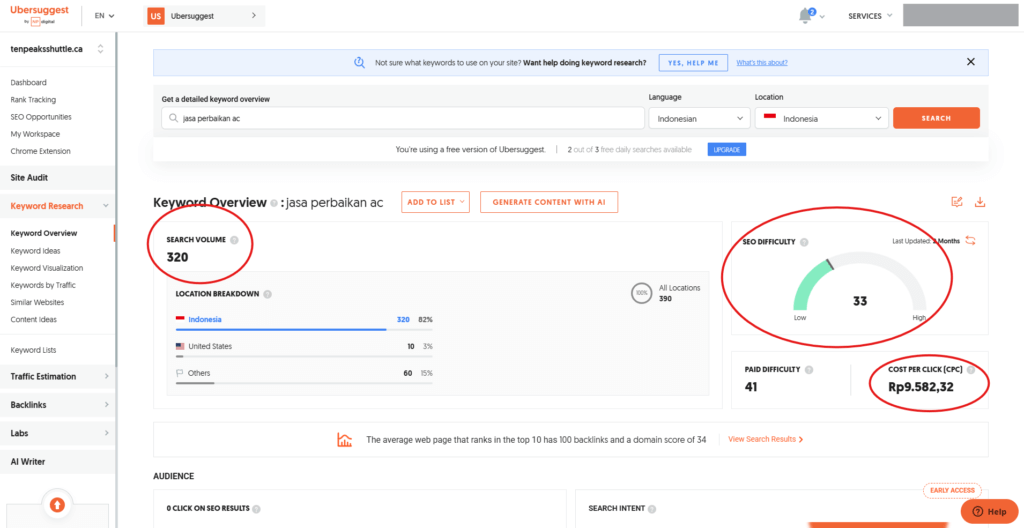Click the SEO difficulty gauge

(859, 281)
